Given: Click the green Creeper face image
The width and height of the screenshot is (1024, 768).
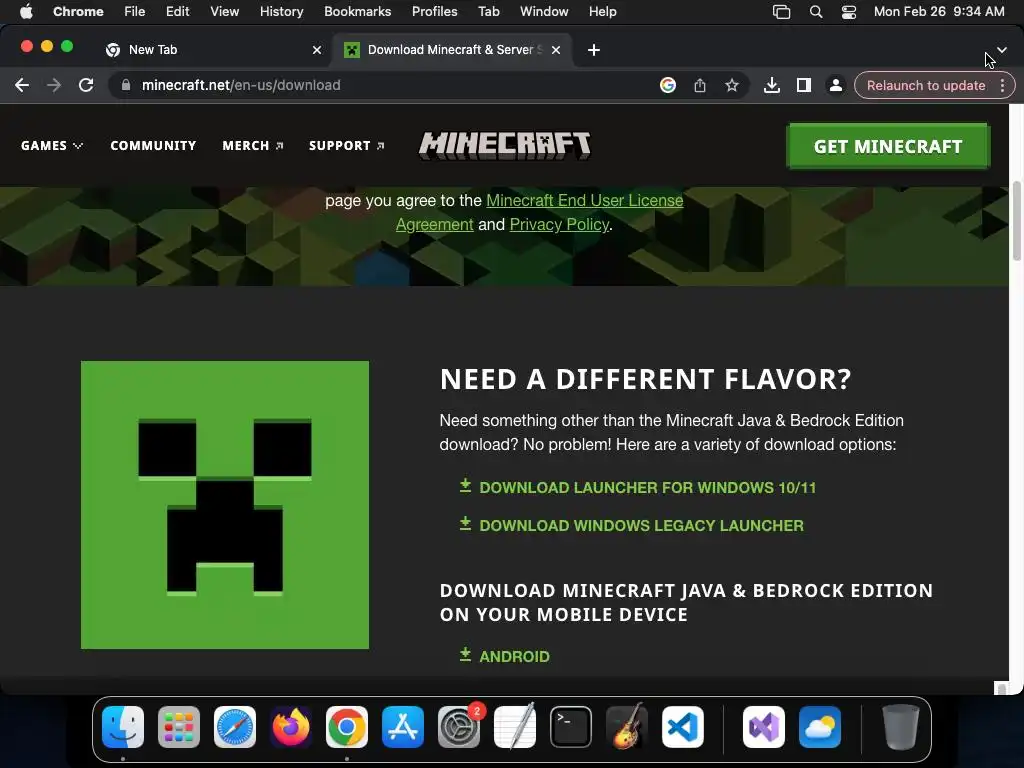Looking at the screenshot, I should click(225, 505).
